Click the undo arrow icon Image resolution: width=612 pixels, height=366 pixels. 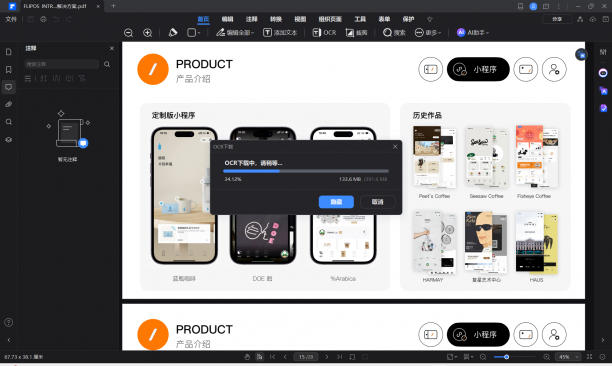coord(56,19)
